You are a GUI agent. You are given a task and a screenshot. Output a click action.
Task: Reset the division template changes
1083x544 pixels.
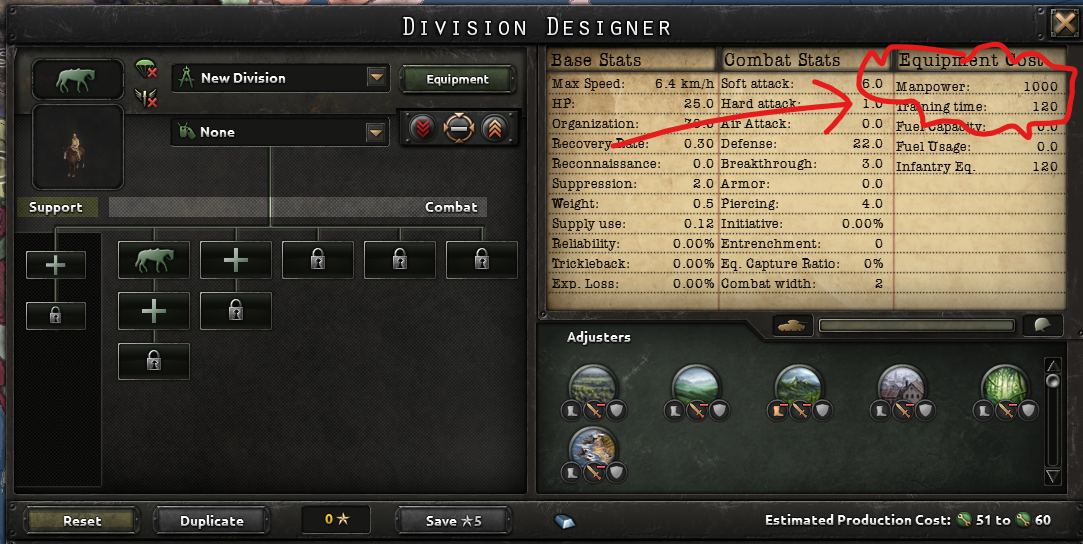pyautogui.click(x=82, y=521)
